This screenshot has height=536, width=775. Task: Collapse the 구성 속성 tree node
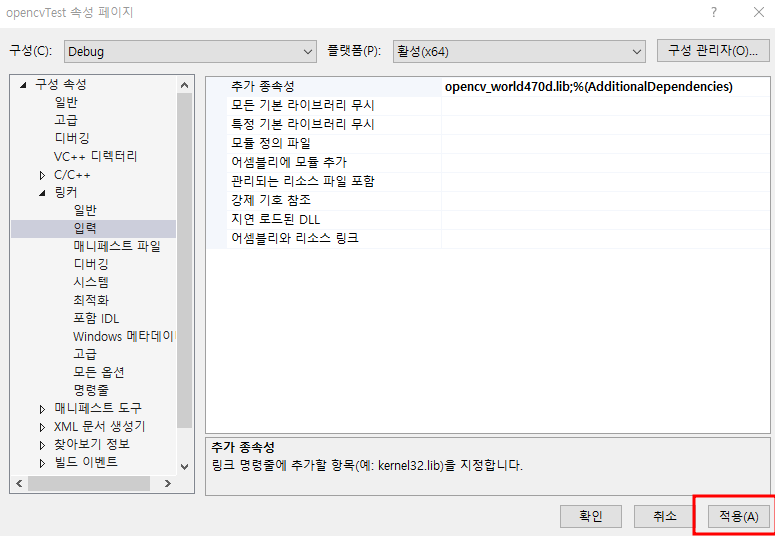coord(23,85)
